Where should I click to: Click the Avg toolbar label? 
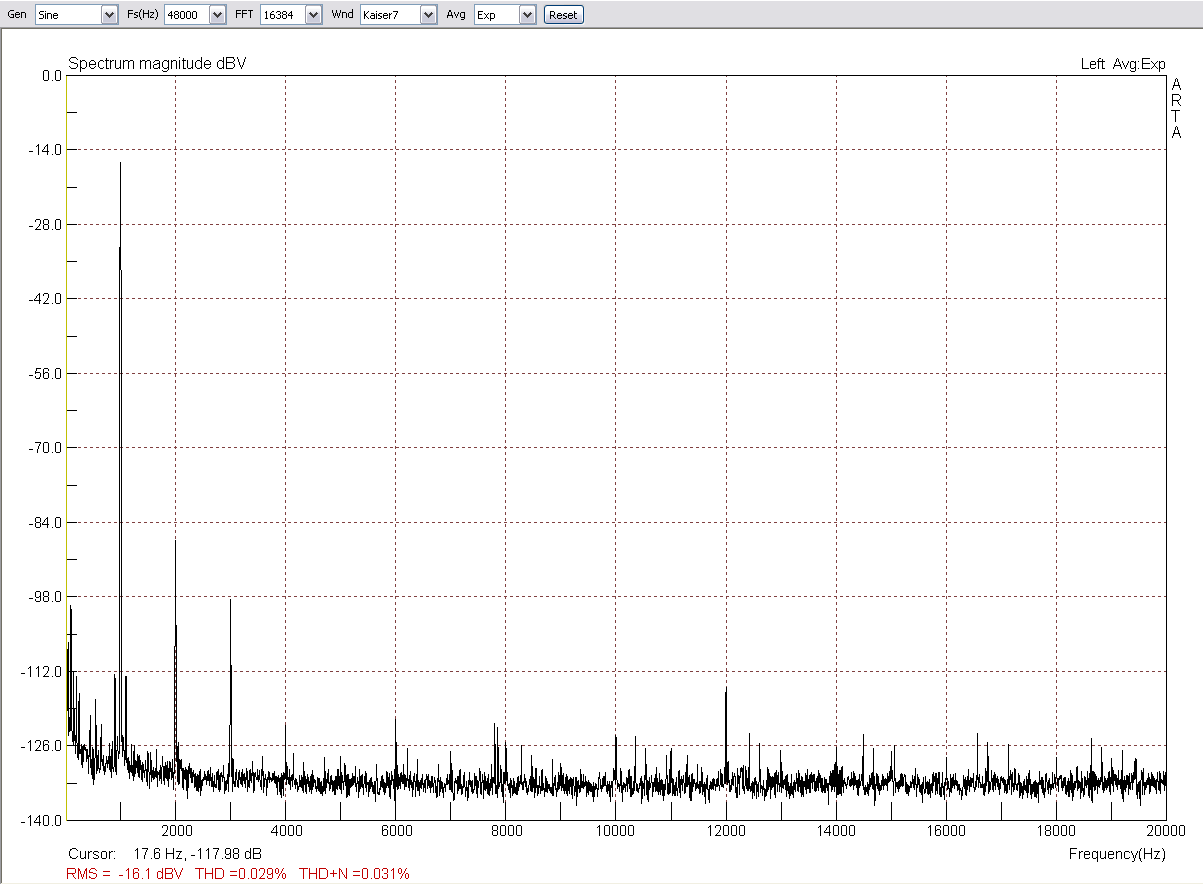[455, 14]
